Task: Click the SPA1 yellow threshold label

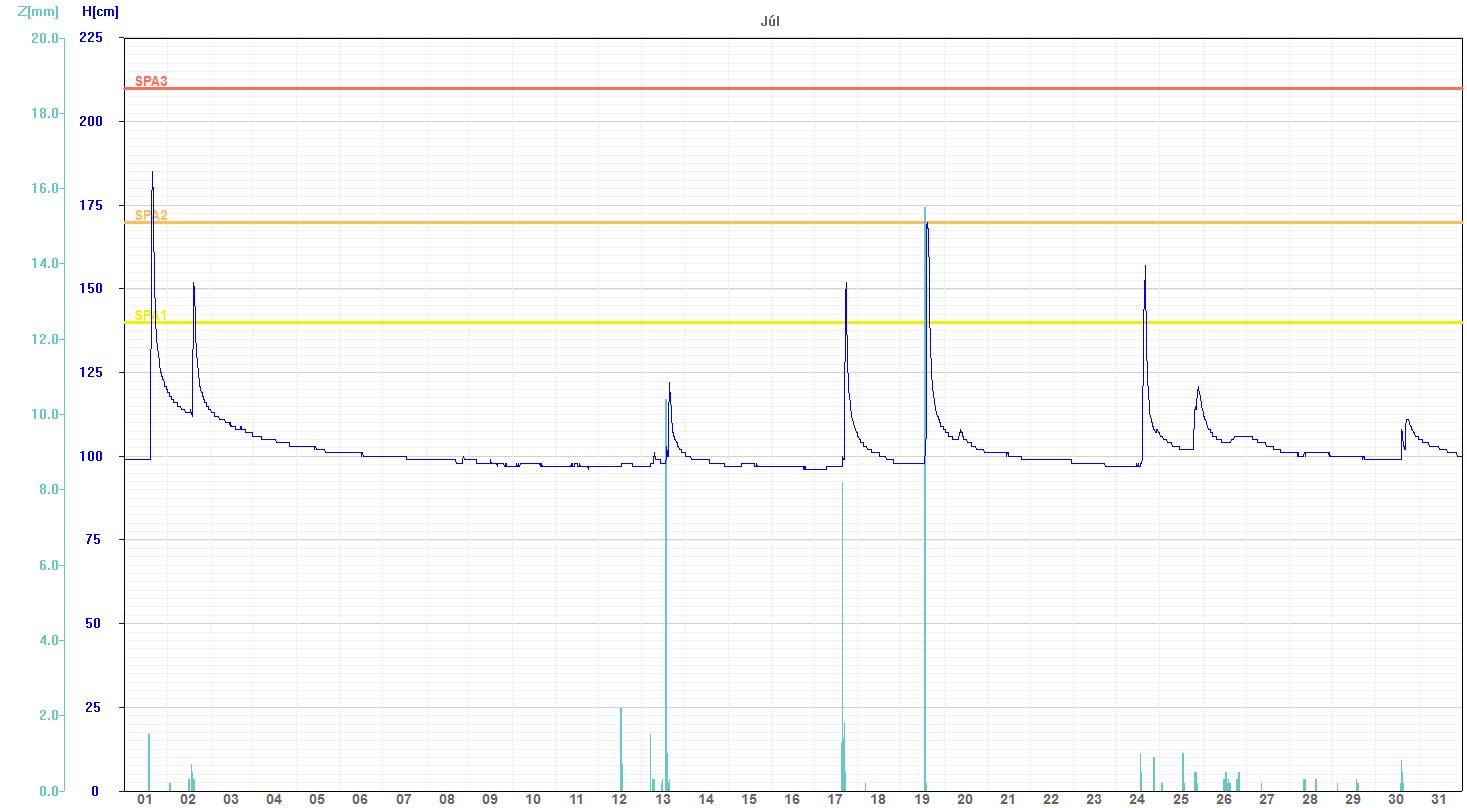Action: point(151,315)
